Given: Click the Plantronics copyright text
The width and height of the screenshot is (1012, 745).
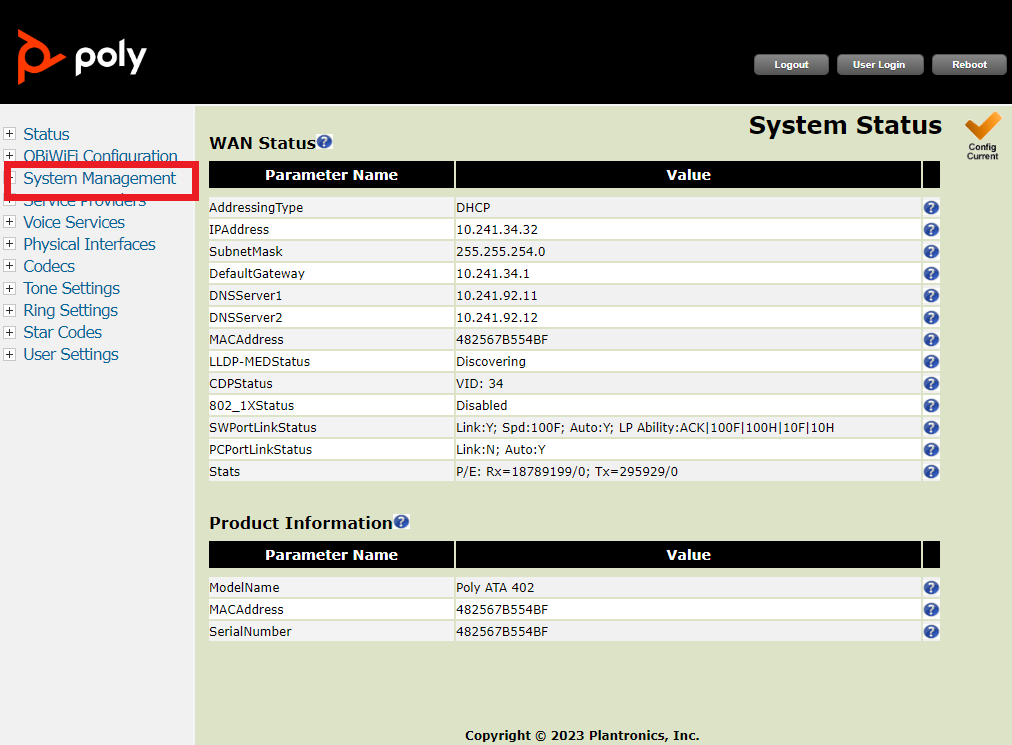Looking at the screenshot, I should click(x=582, y=735).
